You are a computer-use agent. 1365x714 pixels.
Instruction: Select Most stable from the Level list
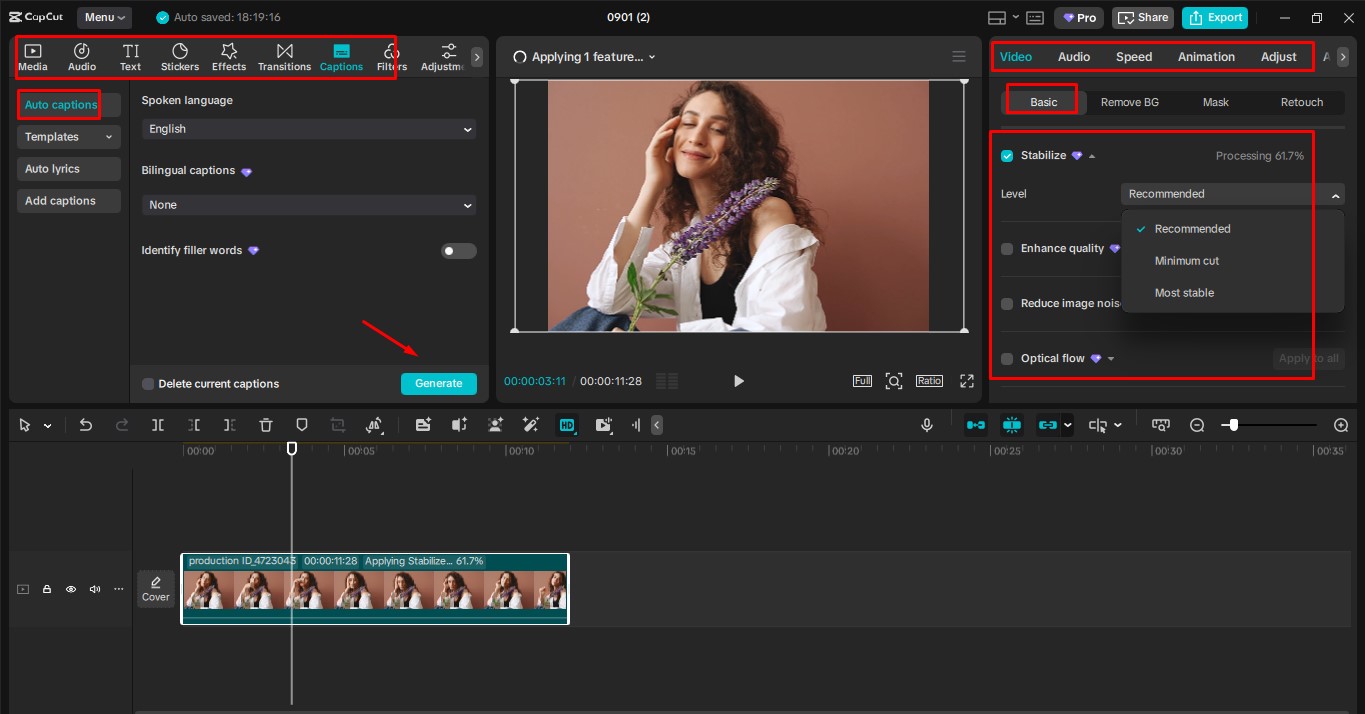(1184, 292)
